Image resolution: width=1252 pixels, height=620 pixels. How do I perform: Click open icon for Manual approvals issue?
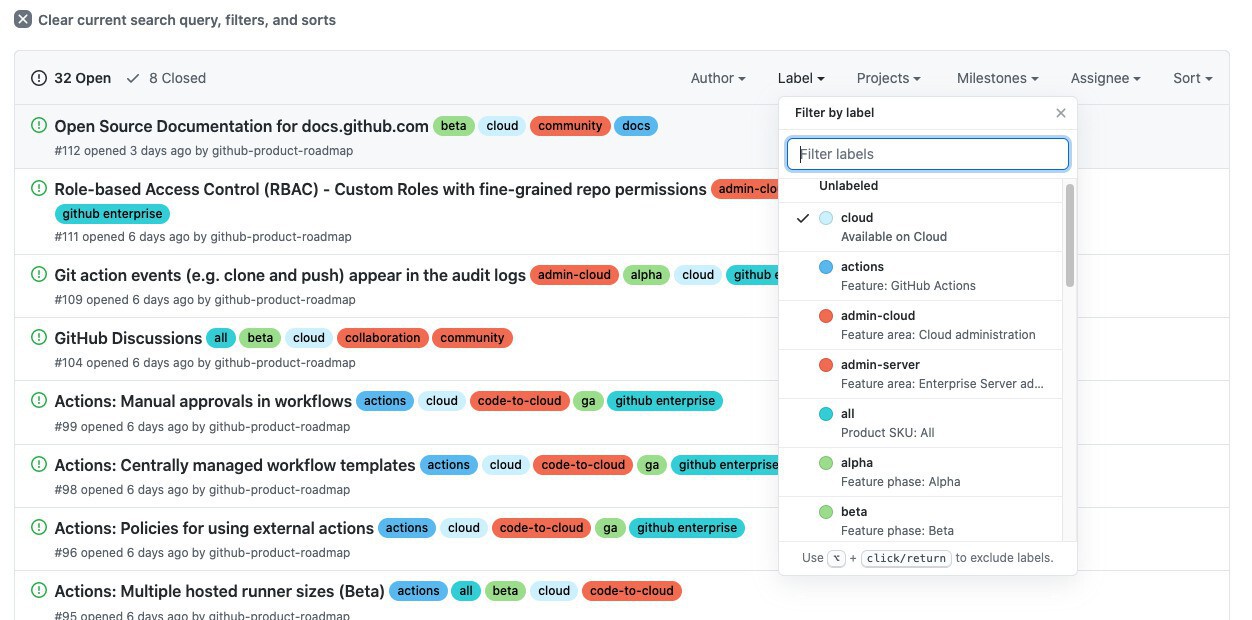pyautogui.click(x=39, y=401)
